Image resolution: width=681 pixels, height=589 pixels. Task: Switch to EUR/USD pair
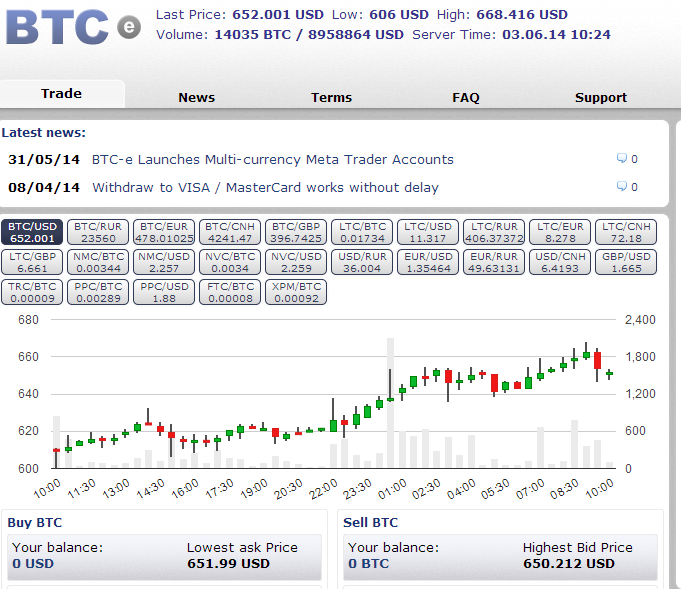pos(428,262)
